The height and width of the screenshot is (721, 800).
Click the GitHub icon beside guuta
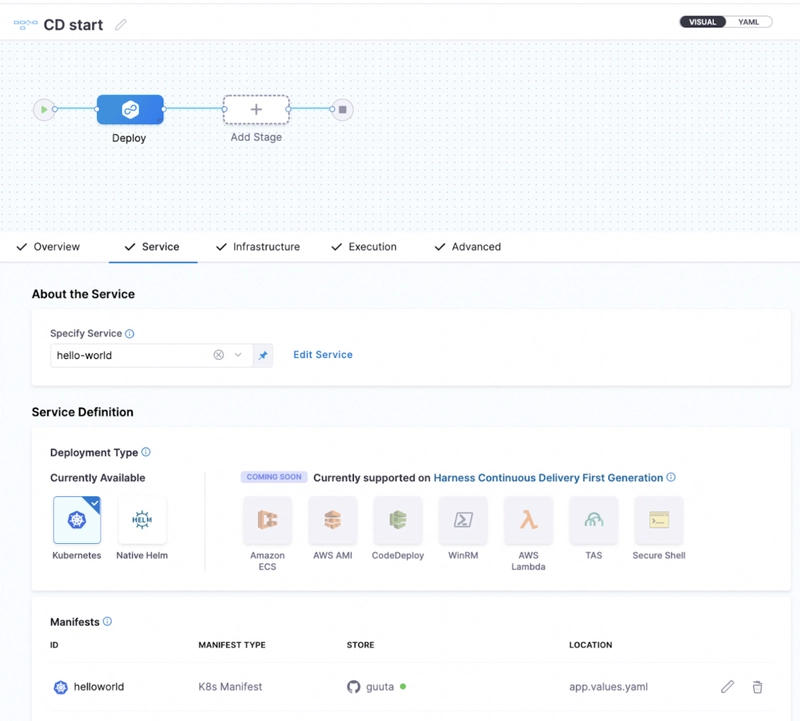pos(354,687)
